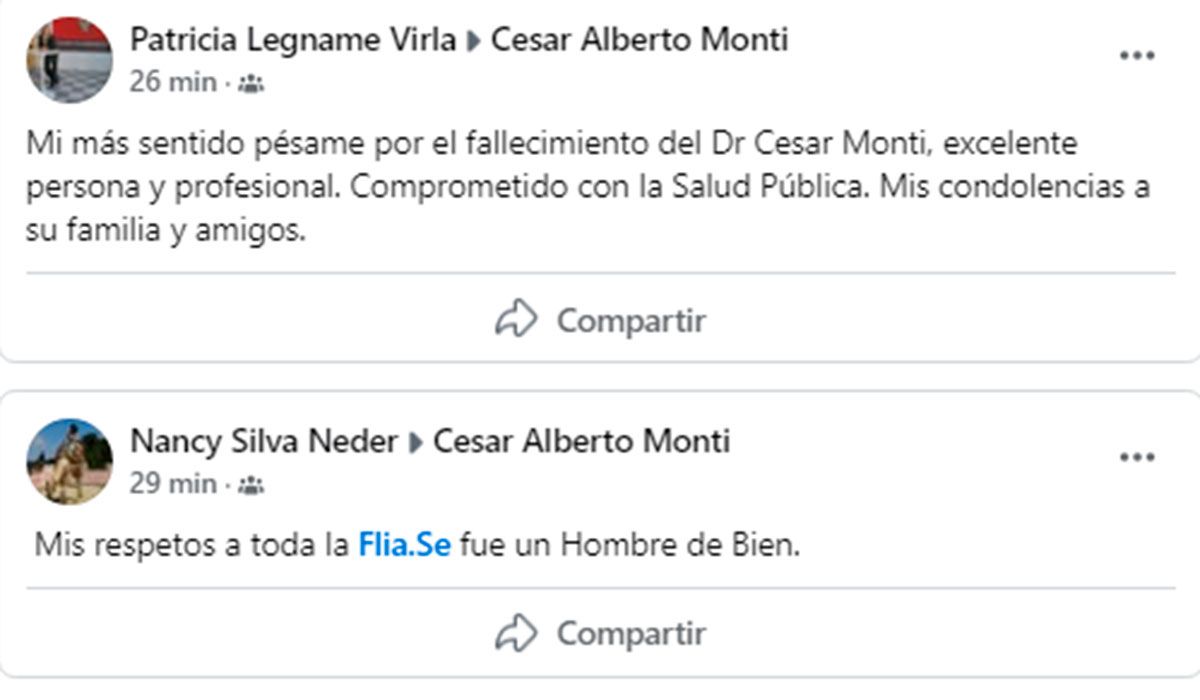Open Nancy Silva Neder's profile picture
1200x700 pixels.
(69, 461)
